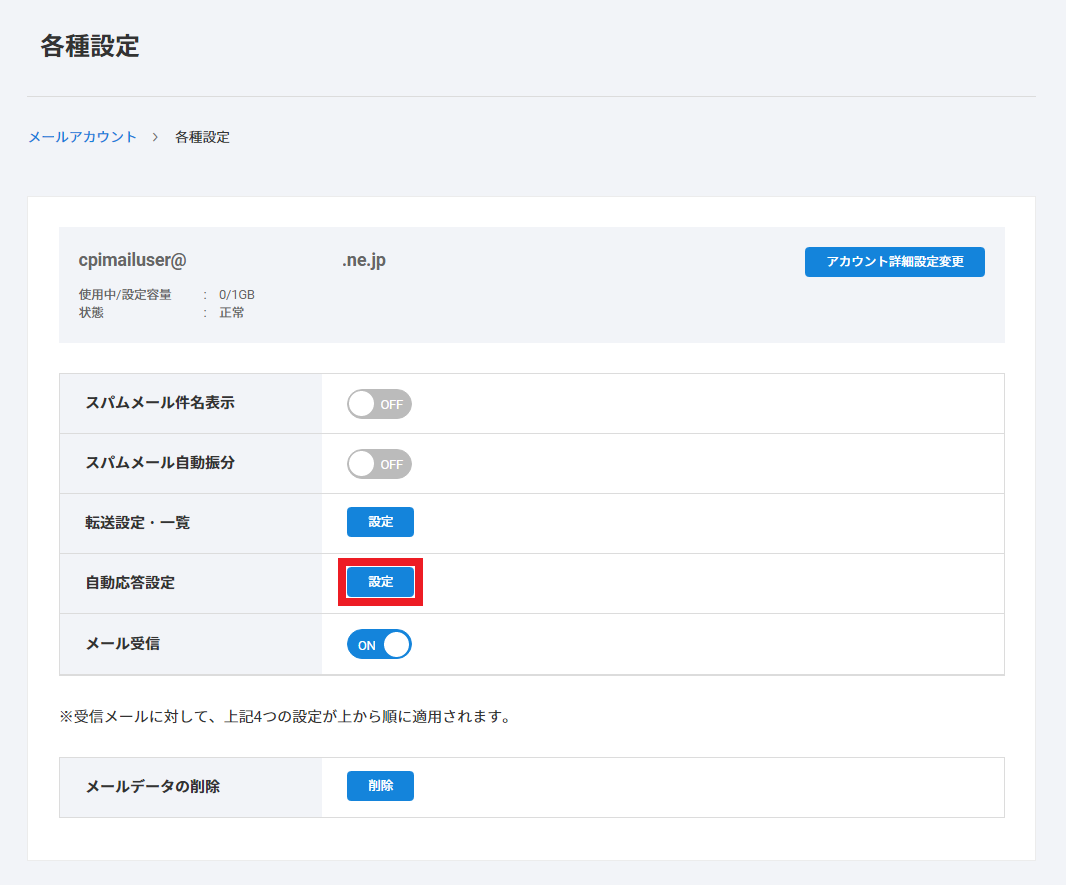The width and height of the screenshot is (1066, 885).
Task: Click the 各種設定 page heading
Action: click(x=90, y=46)
